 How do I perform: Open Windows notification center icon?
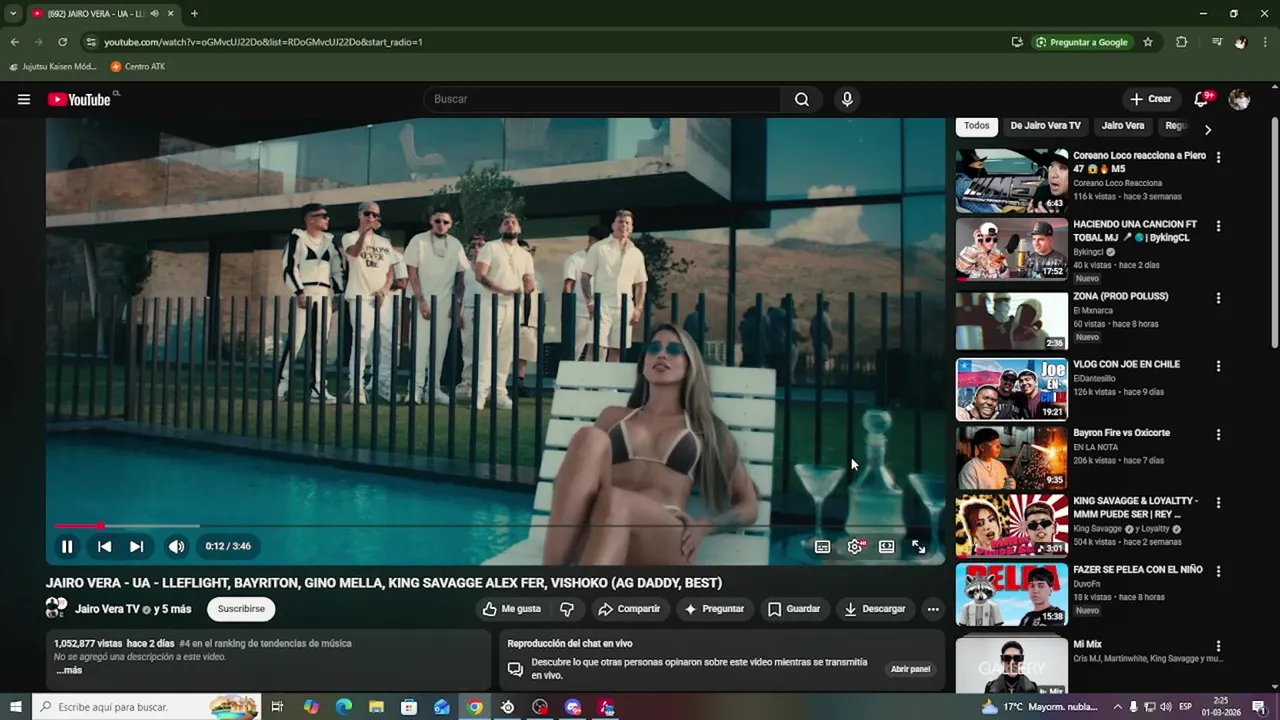click(1259, 707)
